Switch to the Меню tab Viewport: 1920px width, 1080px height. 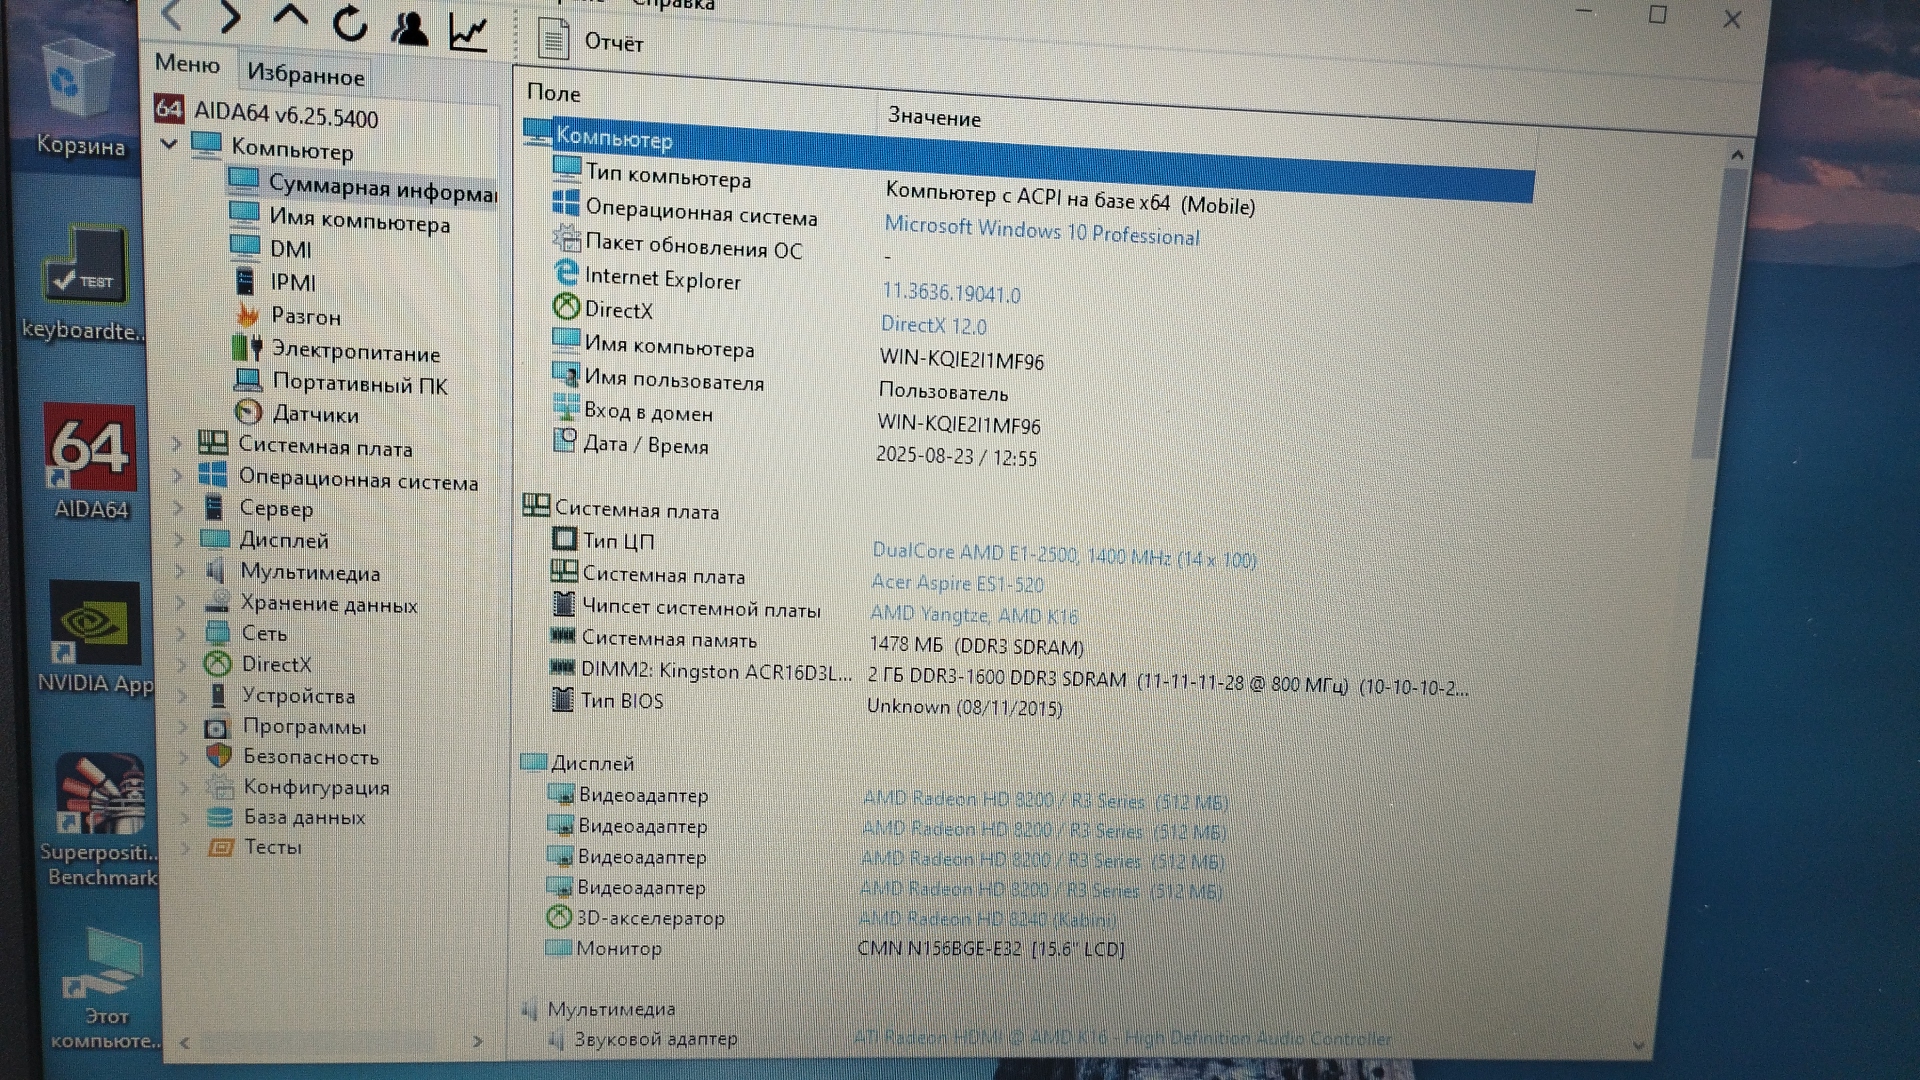pyautogui.click(x=187, y=64)
